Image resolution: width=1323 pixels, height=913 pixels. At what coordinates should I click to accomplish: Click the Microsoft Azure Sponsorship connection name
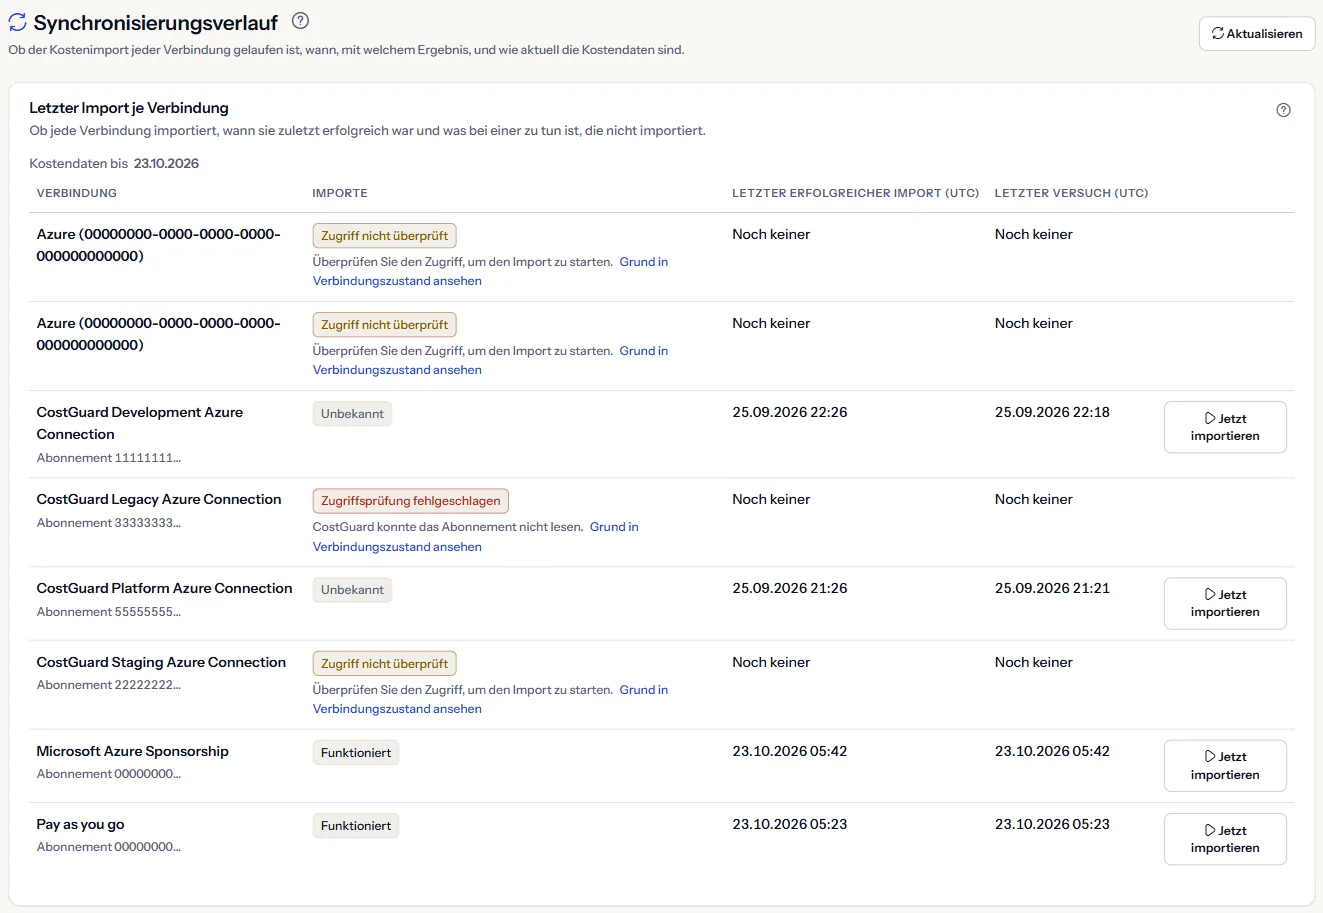(133, 751)
